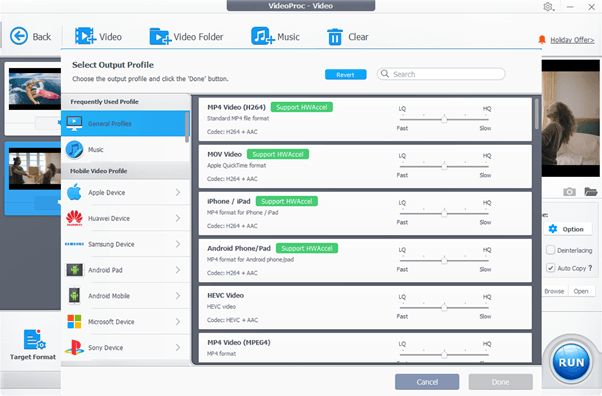The image size is (602, 396).
Task: Select the HEVC Video profile
Action: point(365,307)
